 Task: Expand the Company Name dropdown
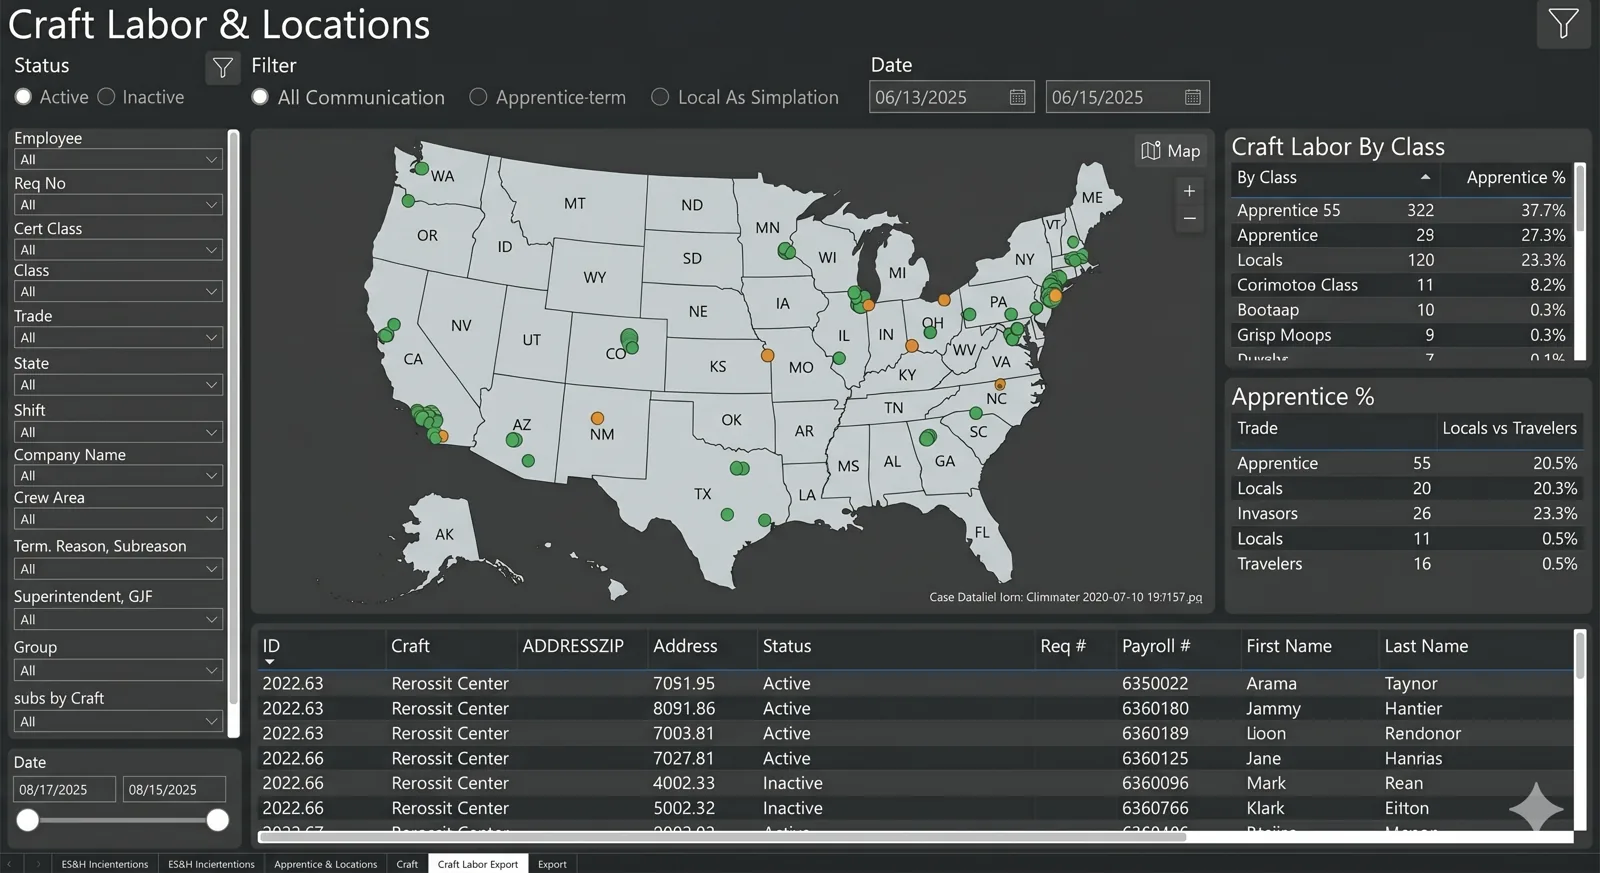coord(118,475)
